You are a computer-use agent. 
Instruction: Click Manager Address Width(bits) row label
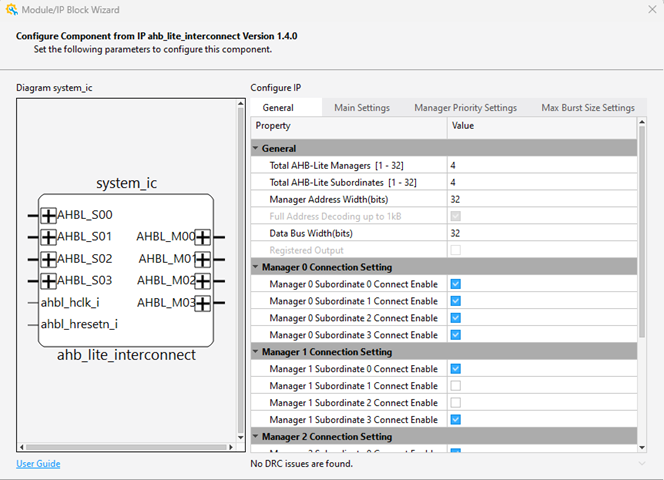click(x=329, y=199)
